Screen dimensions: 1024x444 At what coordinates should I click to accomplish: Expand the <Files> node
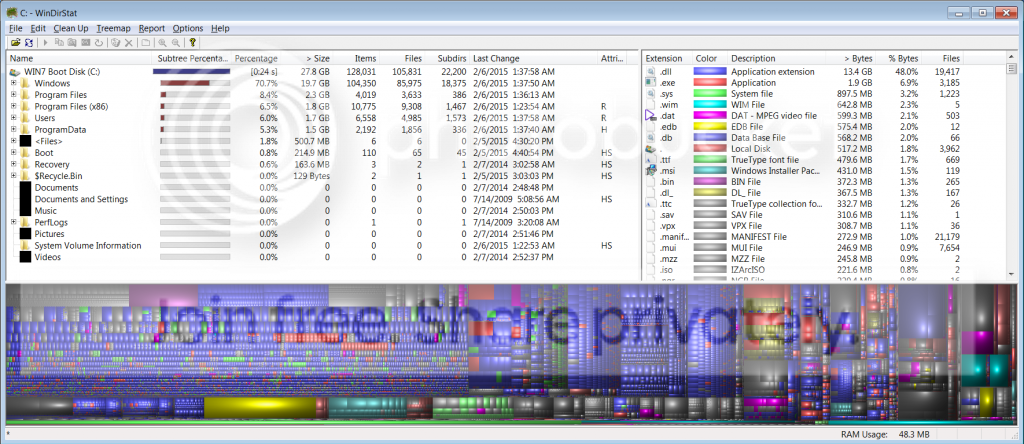(x=13, y=141)
